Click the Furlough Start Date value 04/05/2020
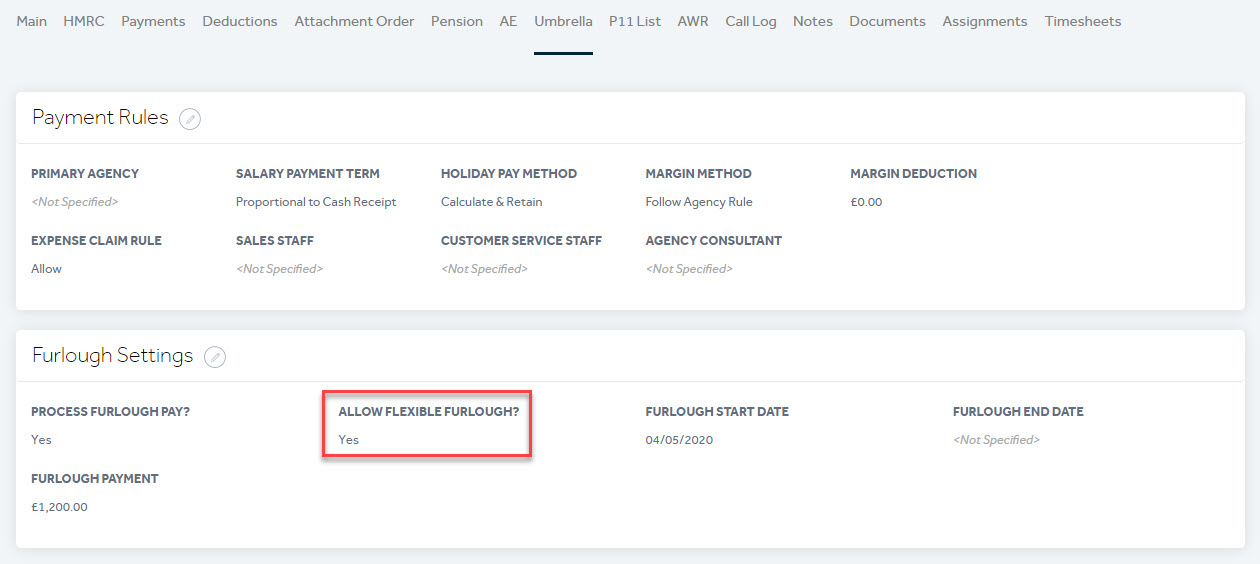The width and height of the screenshot is (1260, 564). pos(679,440)
